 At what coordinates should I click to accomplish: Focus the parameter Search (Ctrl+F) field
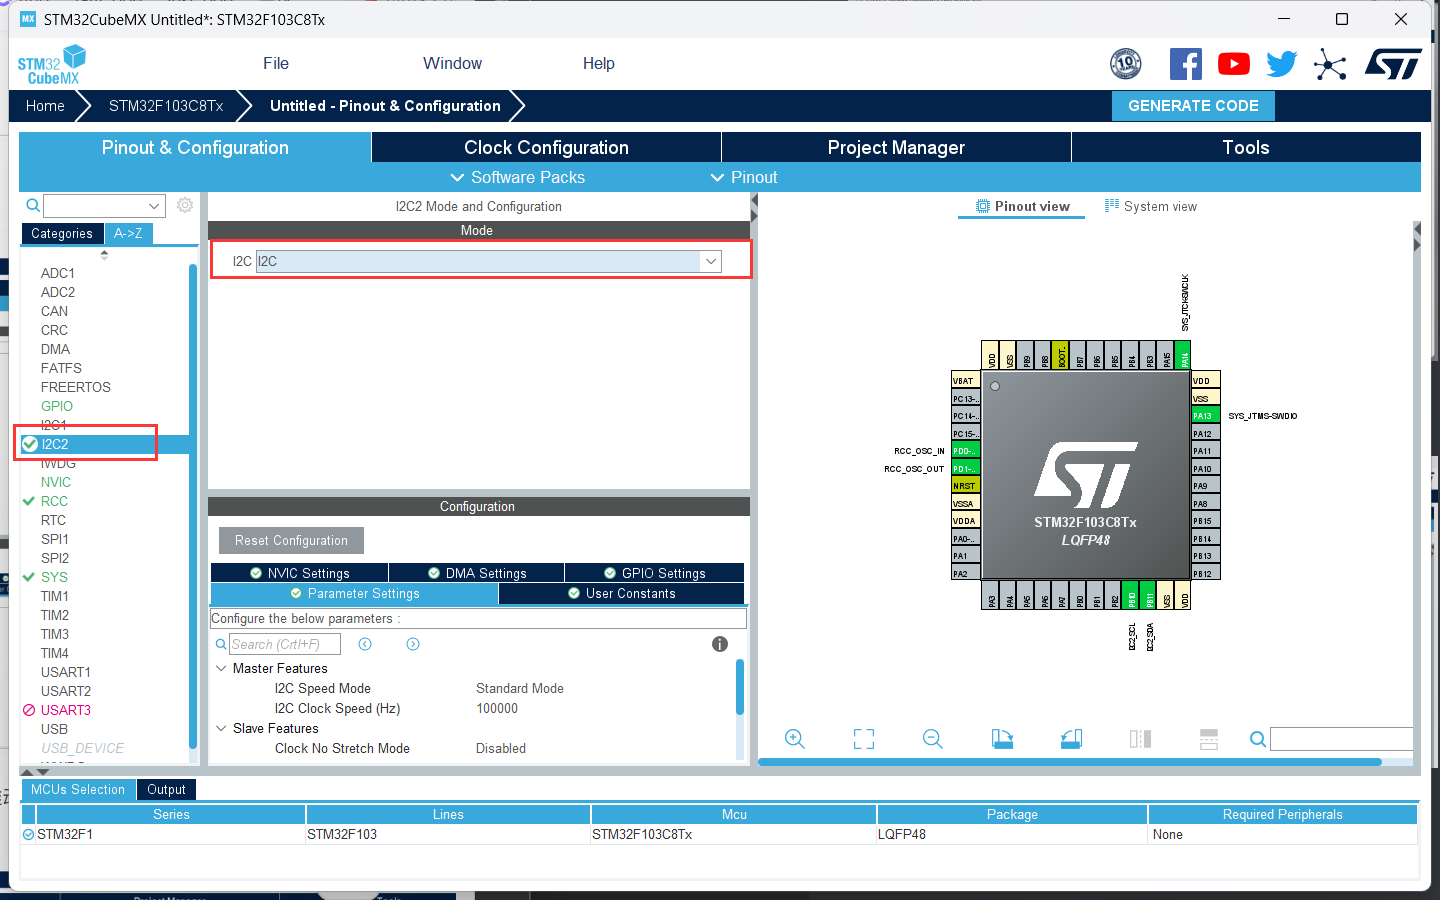click(284, 644)
